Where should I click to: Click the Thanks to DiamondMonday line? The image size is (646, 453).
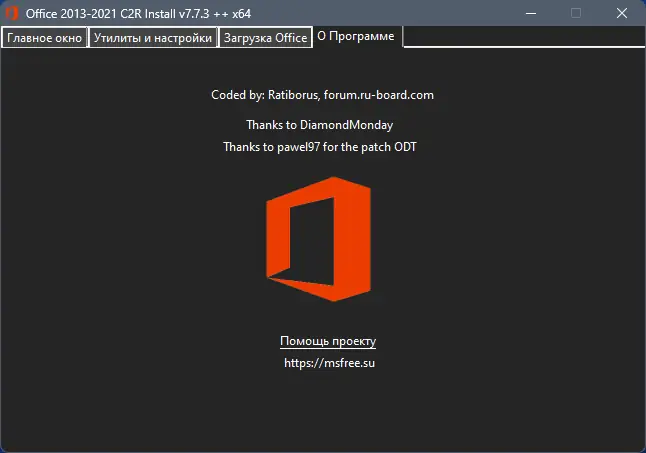(x=320, y=125)
